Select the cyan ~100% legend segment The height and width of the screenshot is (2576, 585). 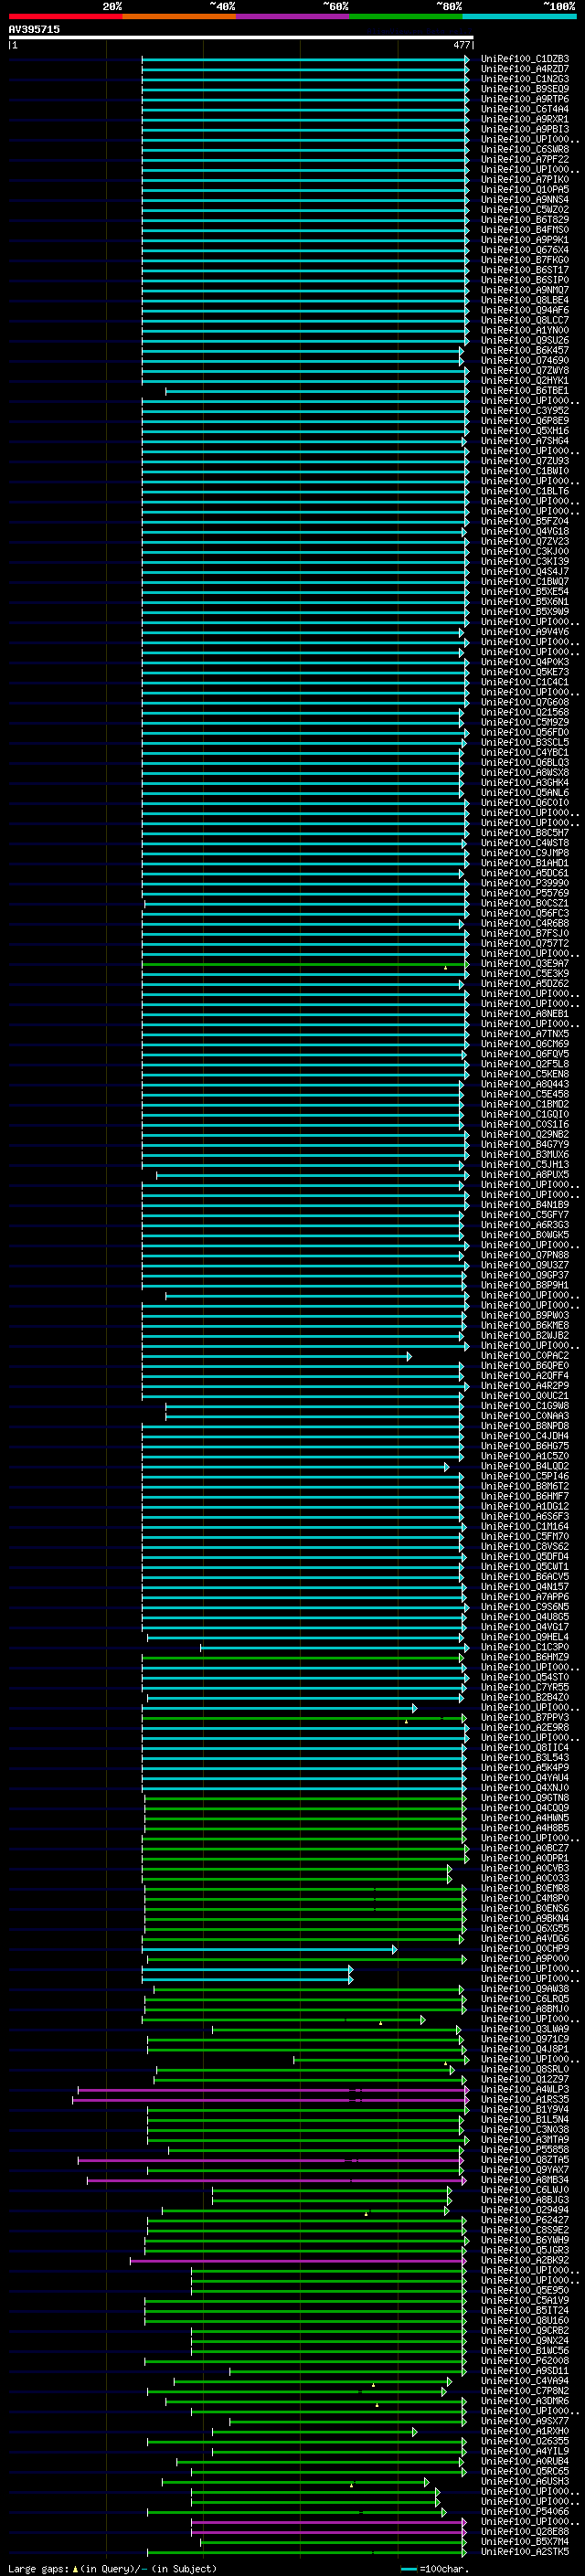[519, 16]
